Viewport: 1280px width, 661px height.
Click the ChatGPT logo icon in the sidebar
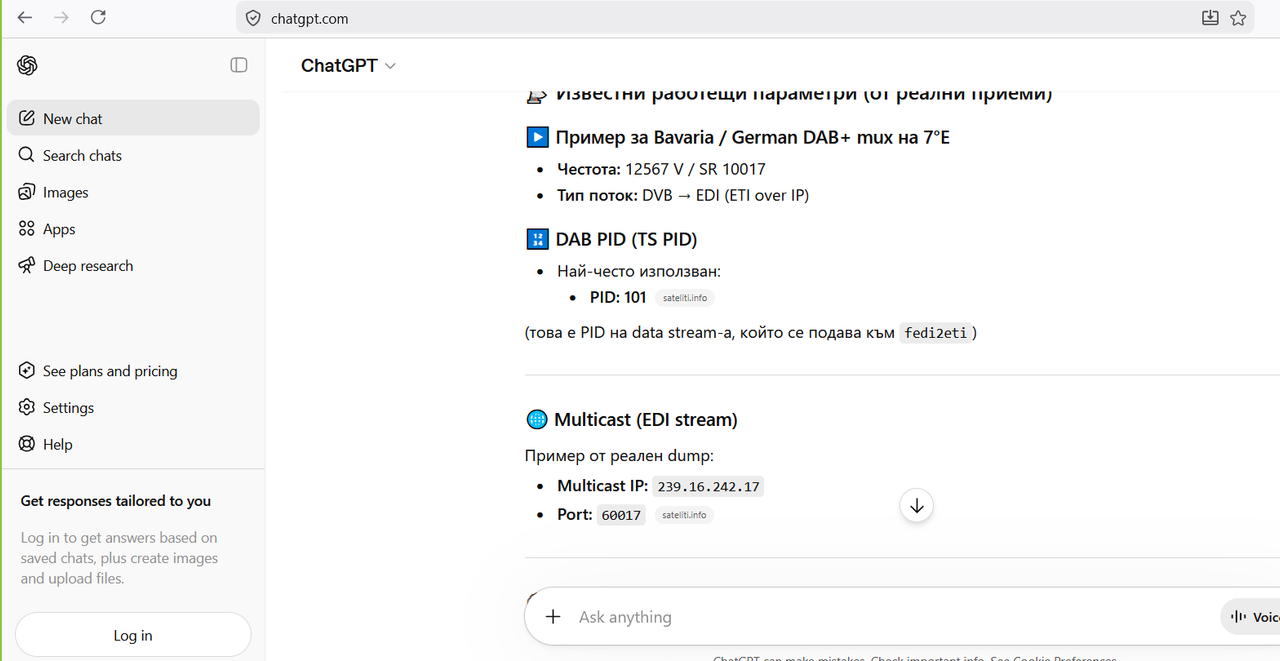pyautogui.click(x=27, y=65)
